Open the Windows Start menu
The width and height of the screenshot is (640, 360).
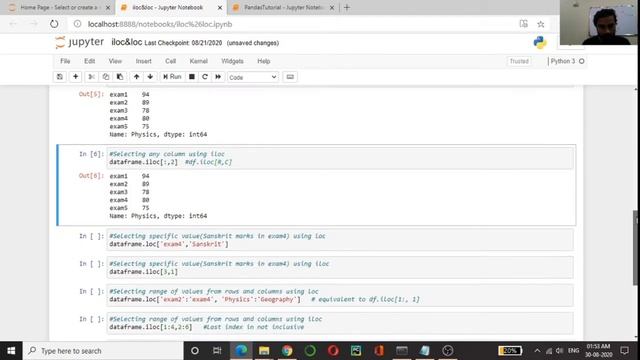11,351
